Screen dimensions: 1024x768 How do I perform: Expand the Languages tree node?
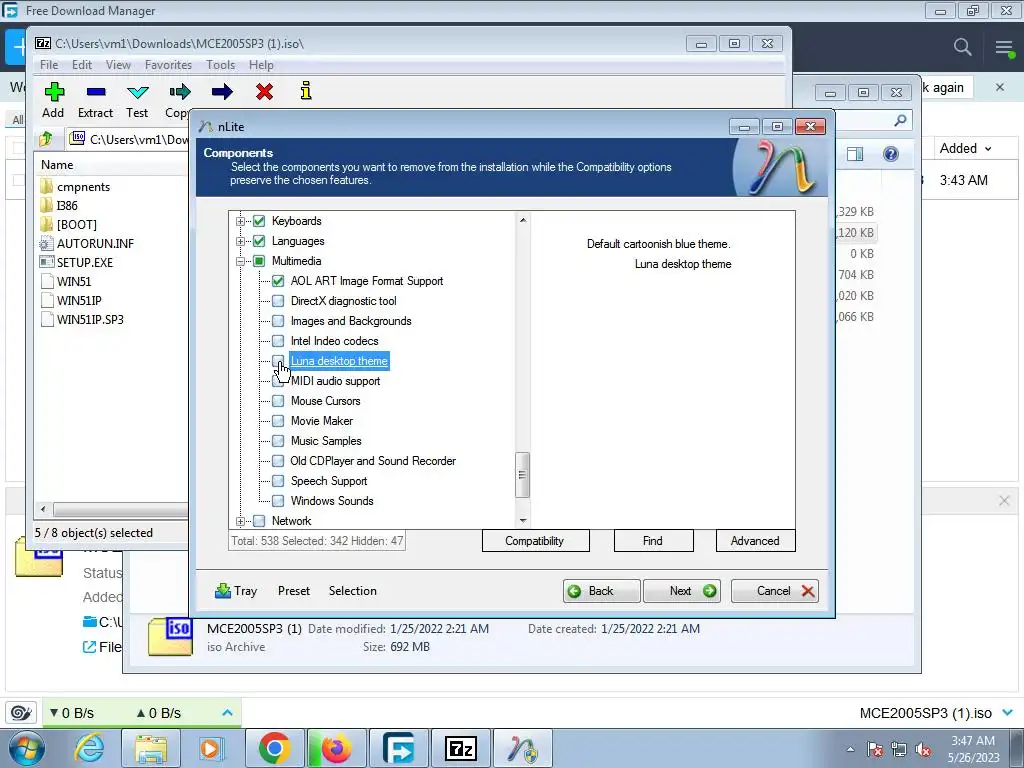[x=240, y=242]
